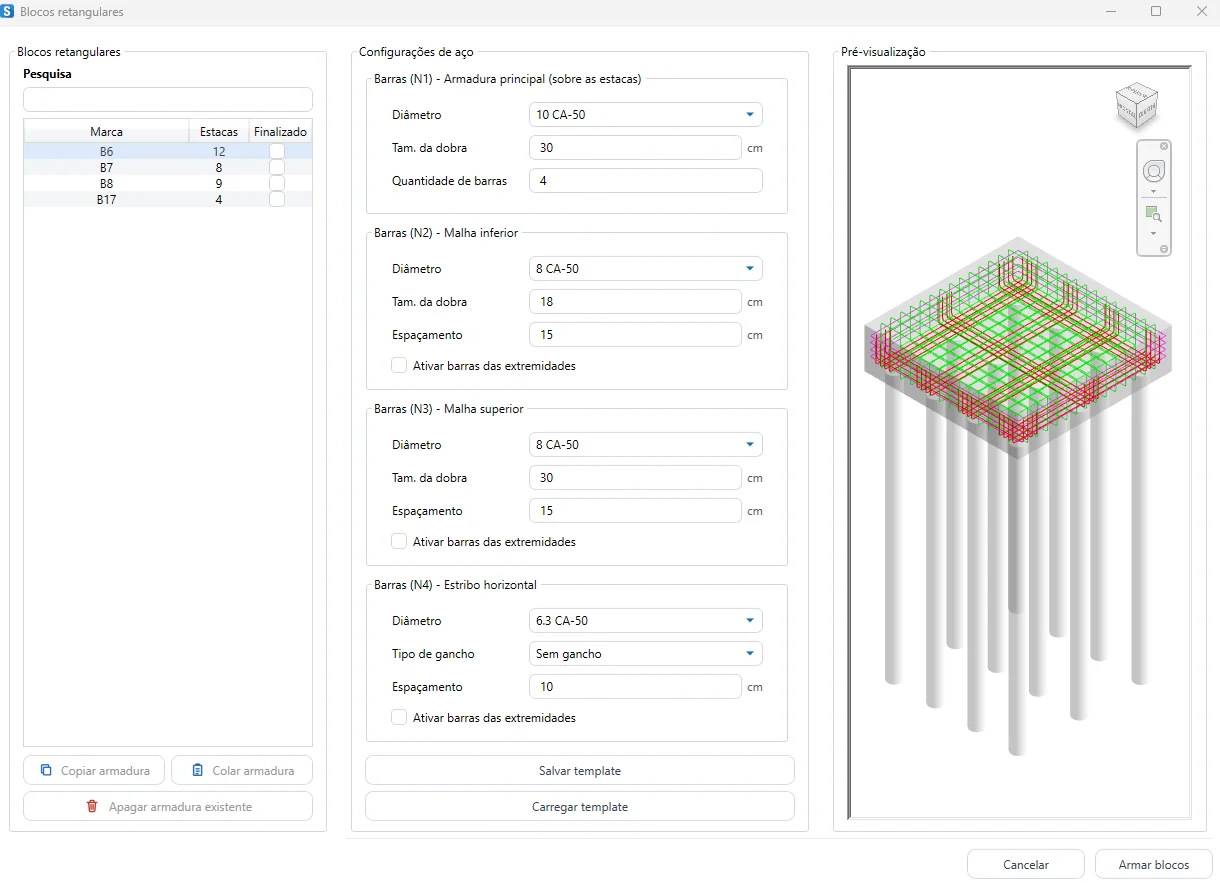The height and width of the screenshot is (883, 1220).
Task: Click N1 Tam. da dobra field
Action: 636,148
